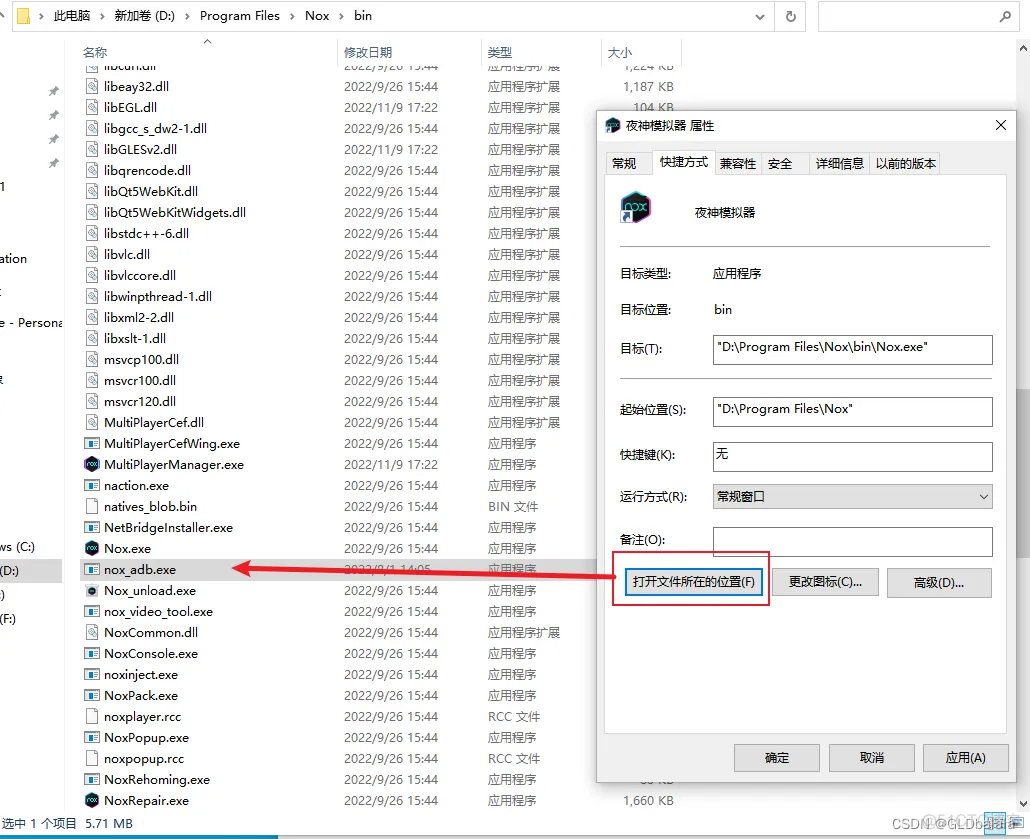Click the nox_adb.exe file icon
The width and height of the screenshot is (1030, 839).
pyautogui.click(x=92, y=570)
